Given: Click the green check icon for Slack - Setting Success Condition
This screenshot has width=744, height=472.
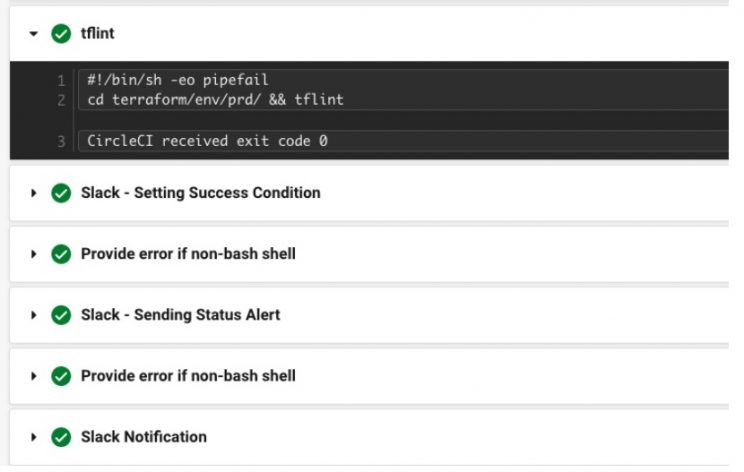Looking at the screenshot, I should click(61, 193).
